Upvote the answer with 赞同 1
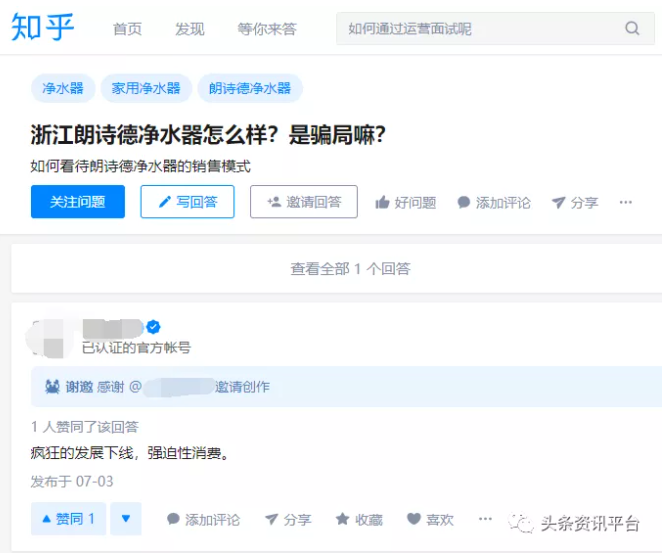This screenshot has height=557, width=666. (x=68, y=519)
